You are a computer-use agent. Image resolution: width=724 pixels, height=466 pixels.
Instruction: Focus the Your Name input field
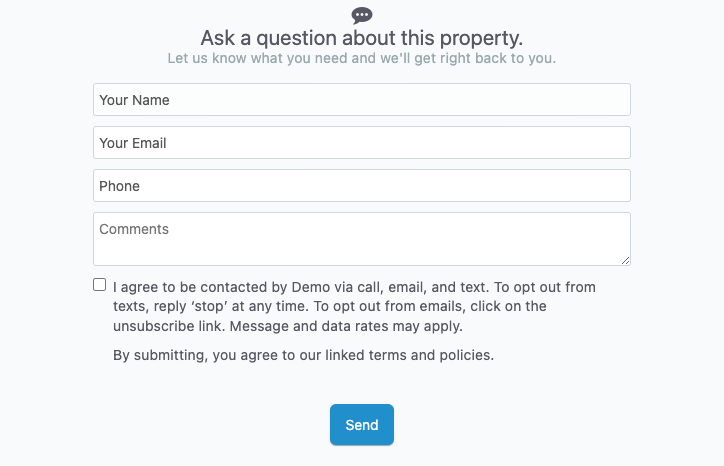point(362,100)
